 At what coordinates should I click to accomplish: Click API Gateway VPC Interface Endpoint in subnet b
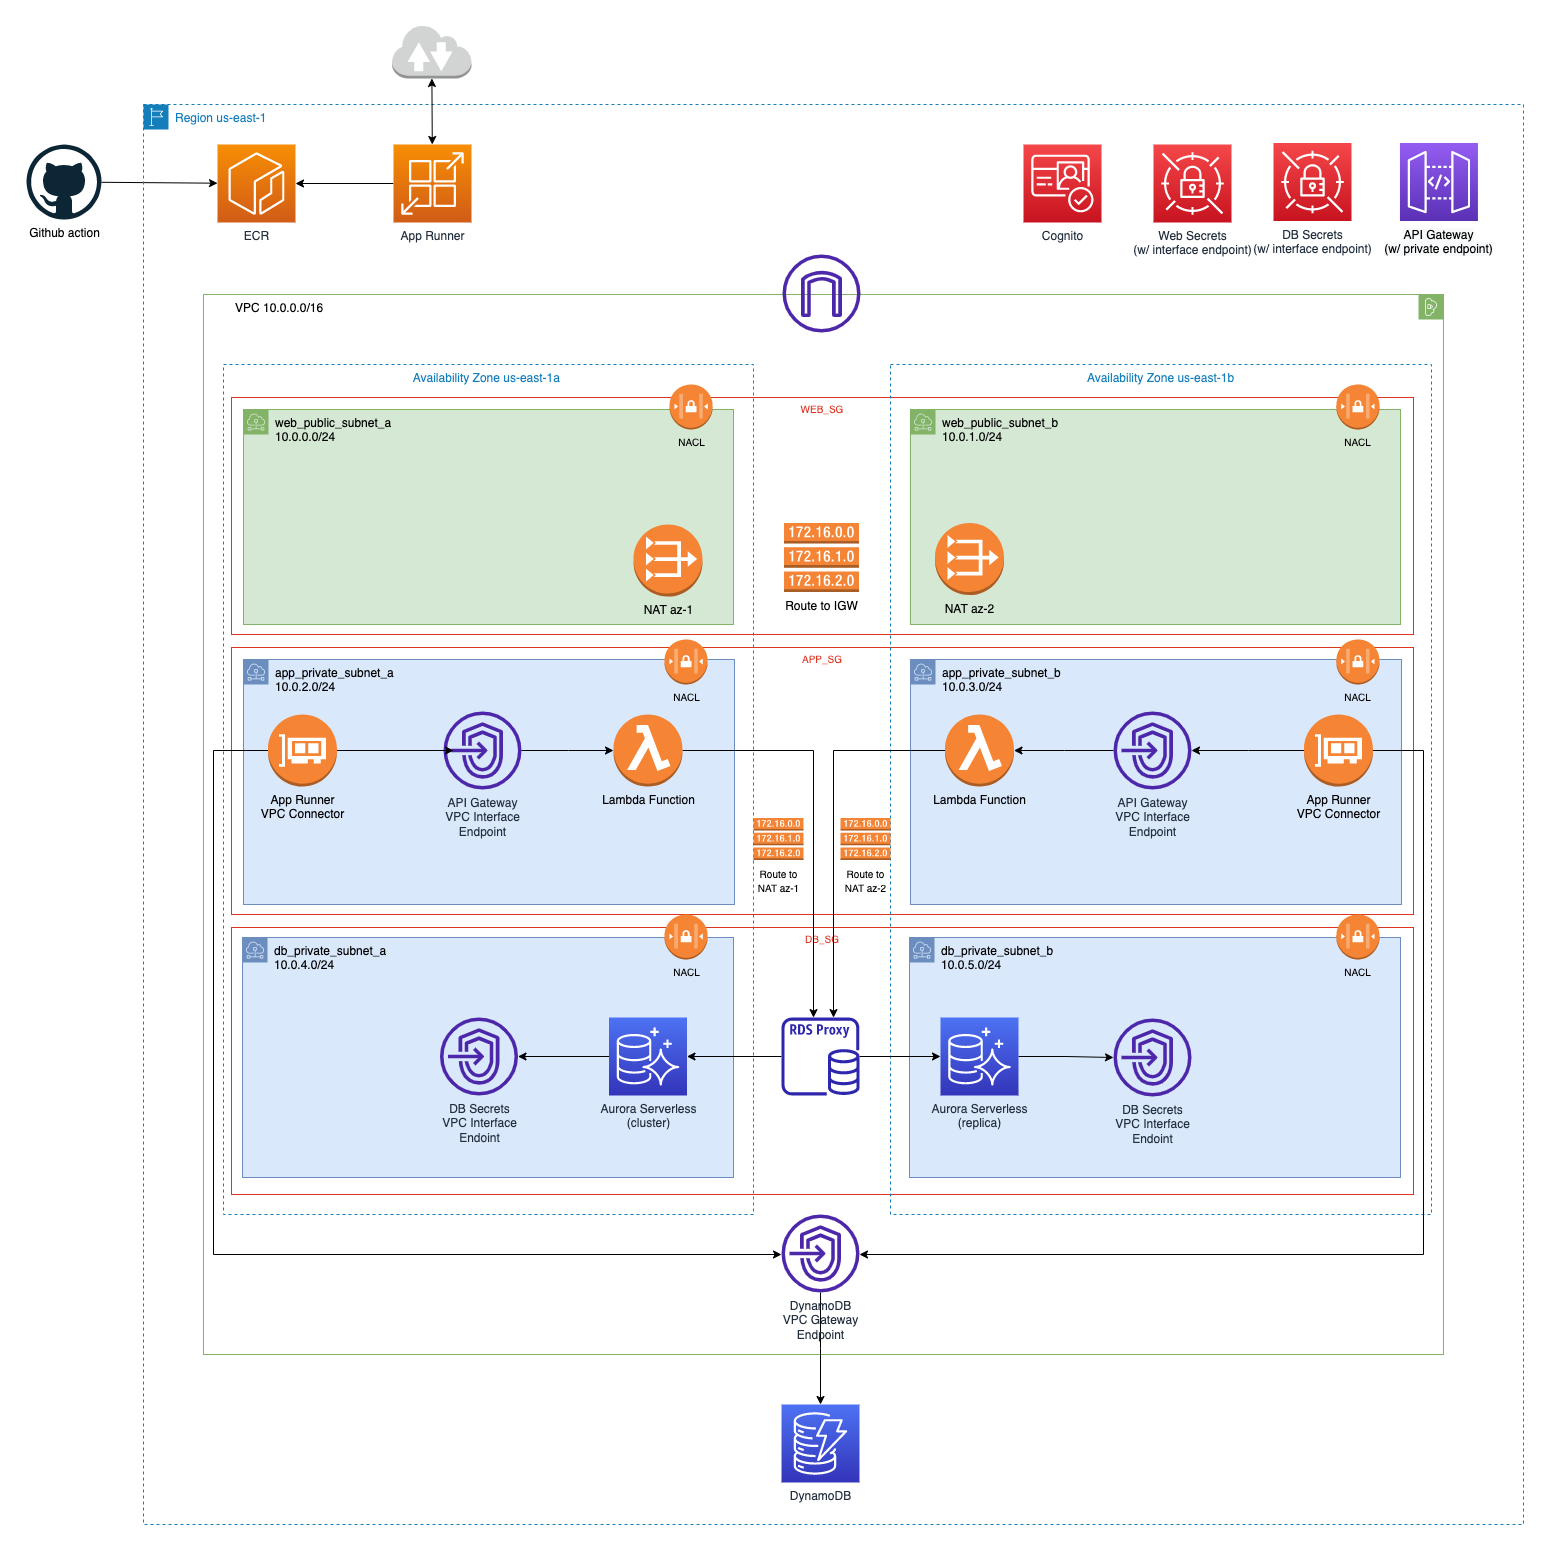(x=1152, y=750)
